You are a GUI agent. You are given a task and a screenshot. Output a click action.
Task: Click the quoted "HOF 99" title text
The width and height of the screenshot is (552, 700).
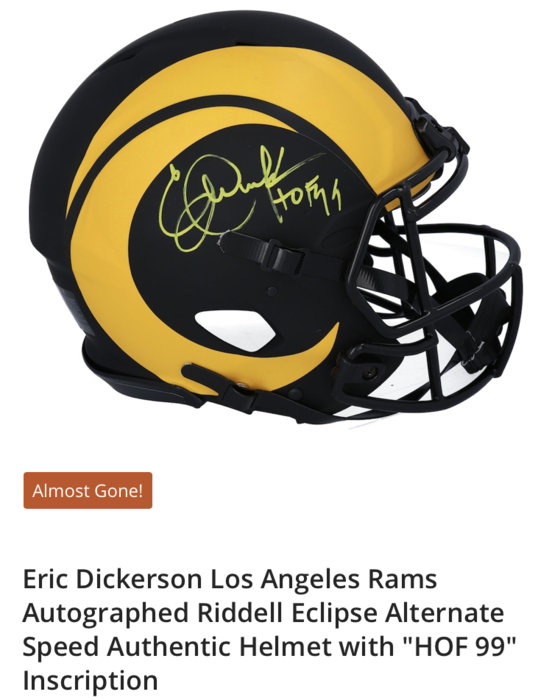(x=460, y=646)
